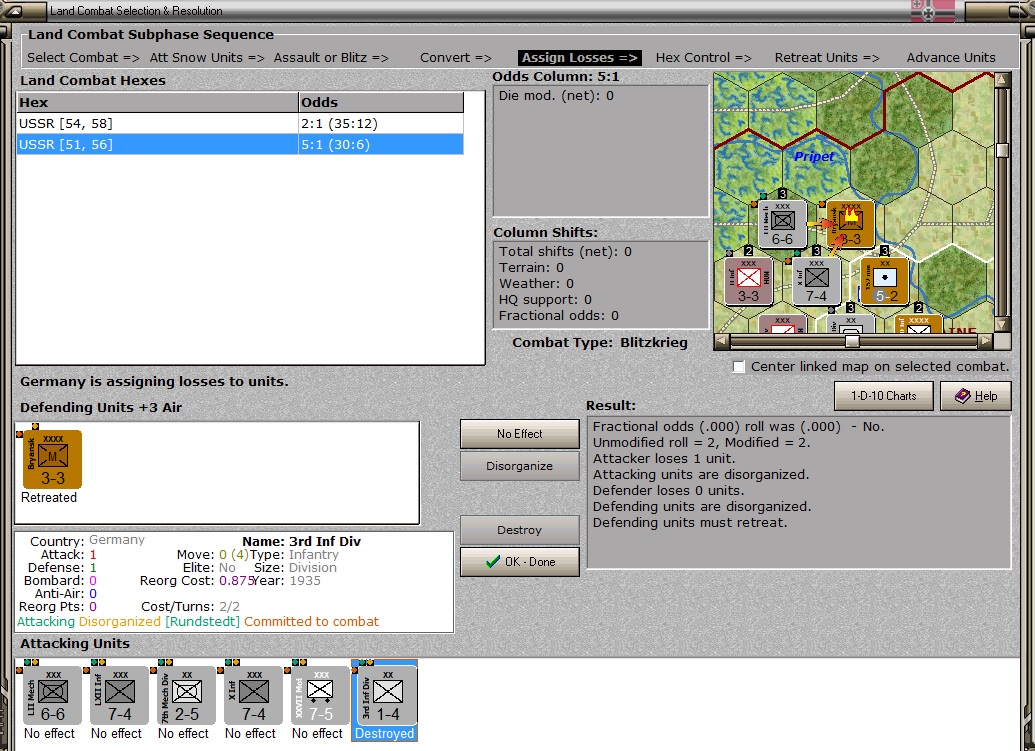Click the Assign Losses subphase label
This screenshot has width=1035, height=751.
point(580,57)
